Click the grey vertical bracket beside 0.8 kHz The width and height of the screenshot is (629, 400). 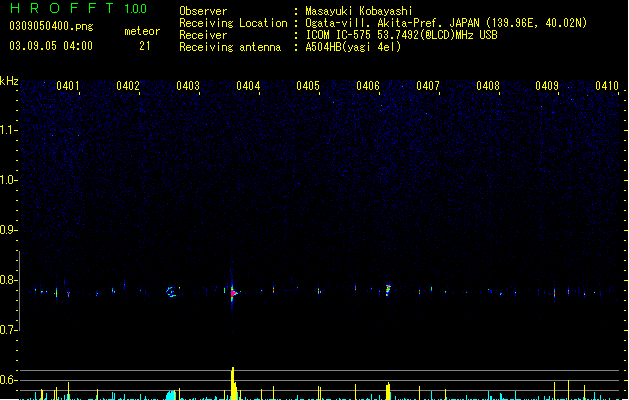(19, 291)
